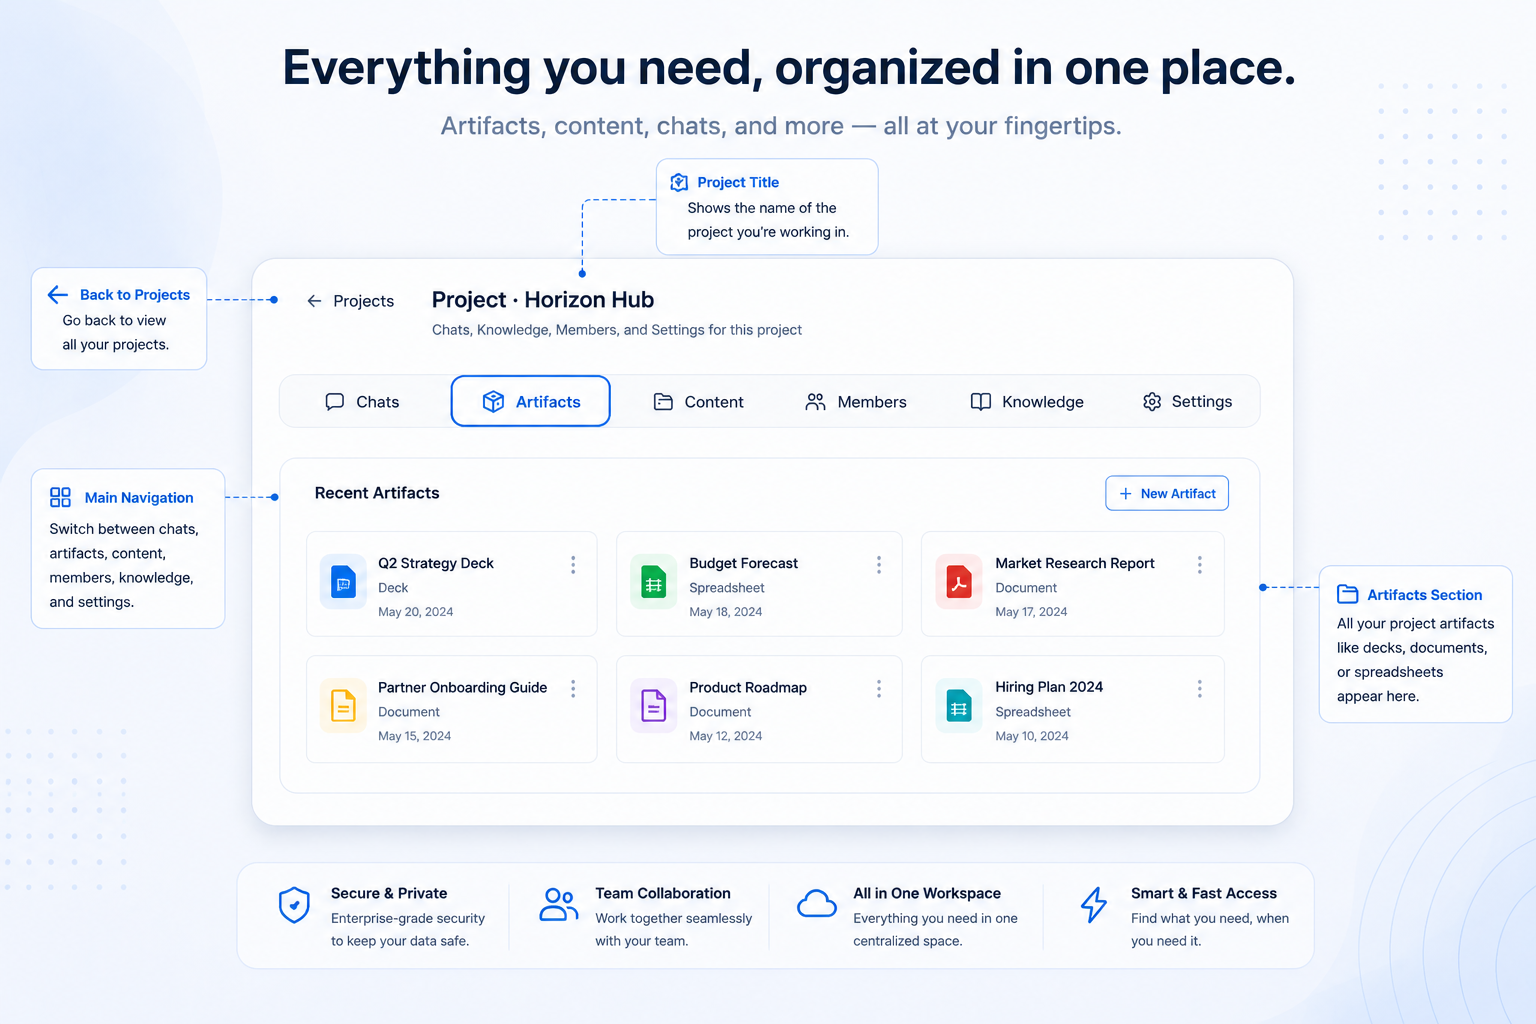Open the Partner Onboarding Guide options menu
This screenshot has height=1024, width=1536.
point(573,689)
